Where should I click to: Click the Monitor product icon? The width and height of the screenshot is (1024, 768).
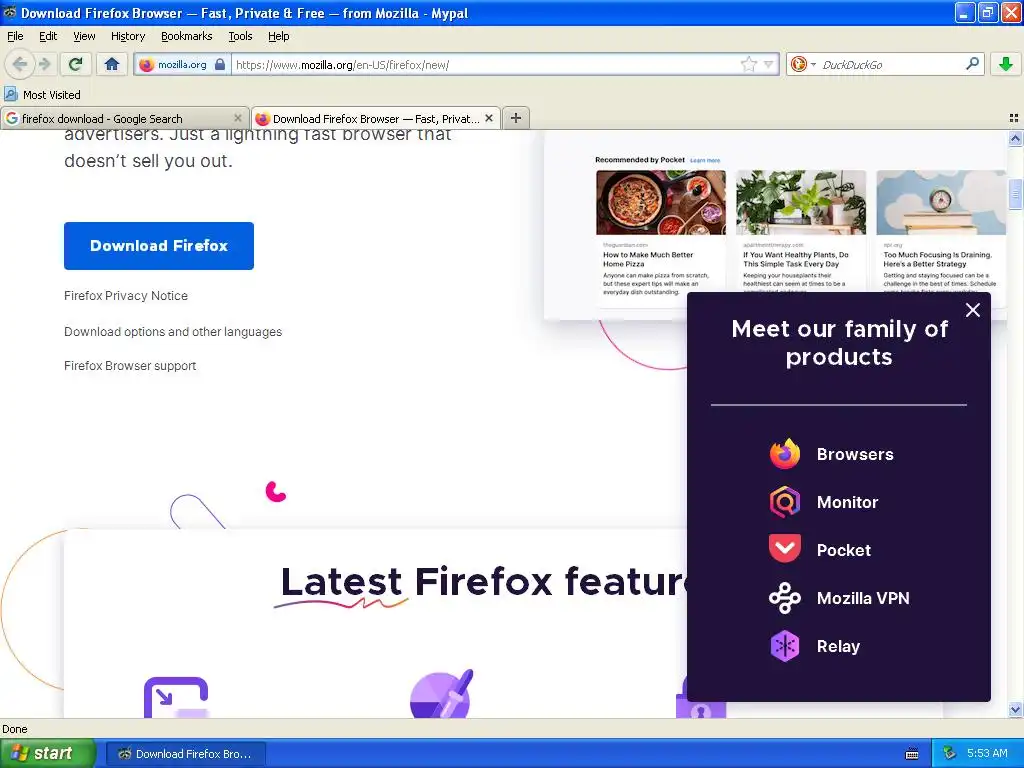click(785, 502)
